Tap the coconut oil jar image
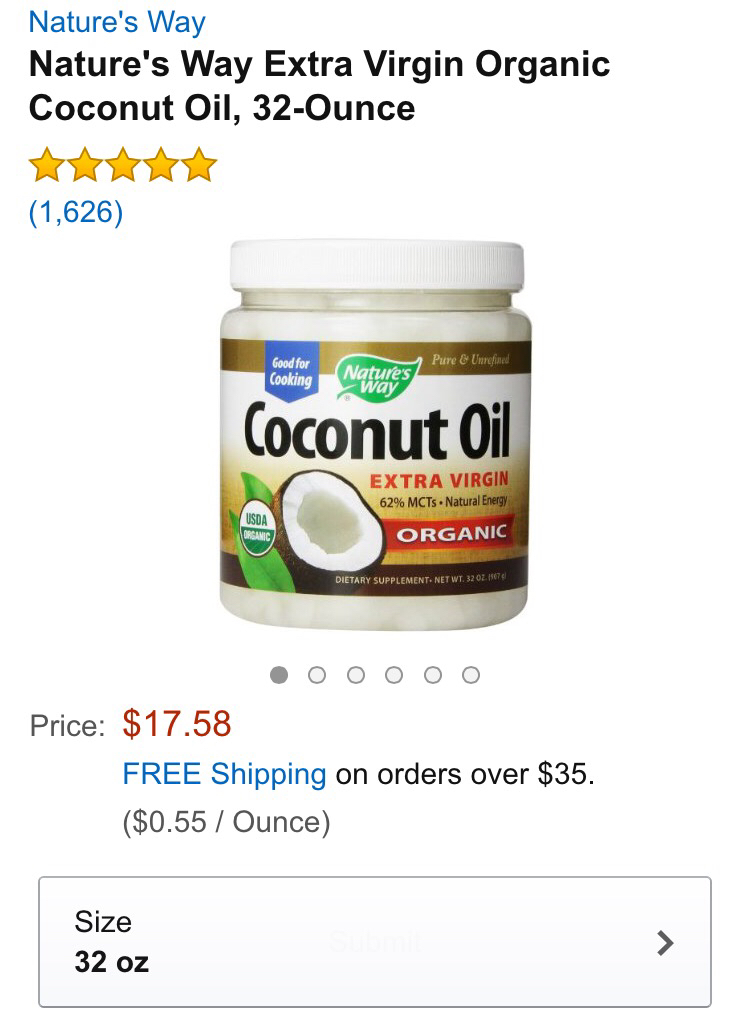The height and width of the screenshot is (1018, 750). tap(376, 434)
